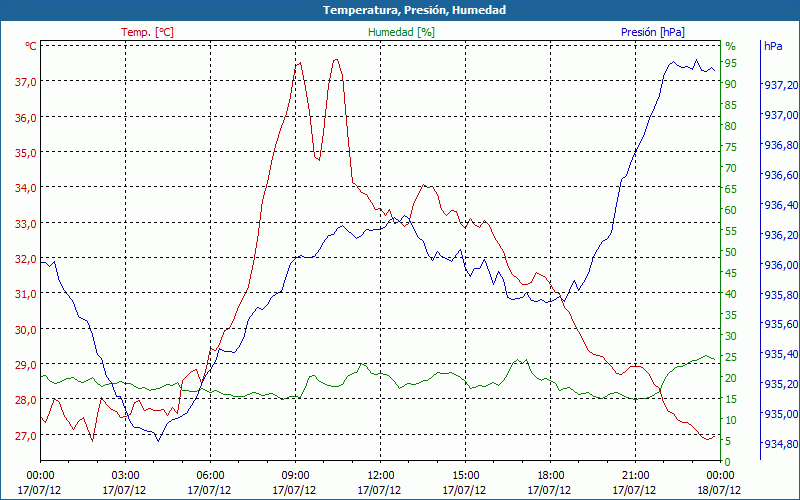
Task: Click the 935,00 pressure axis value
Action: [x=781, y=414]
